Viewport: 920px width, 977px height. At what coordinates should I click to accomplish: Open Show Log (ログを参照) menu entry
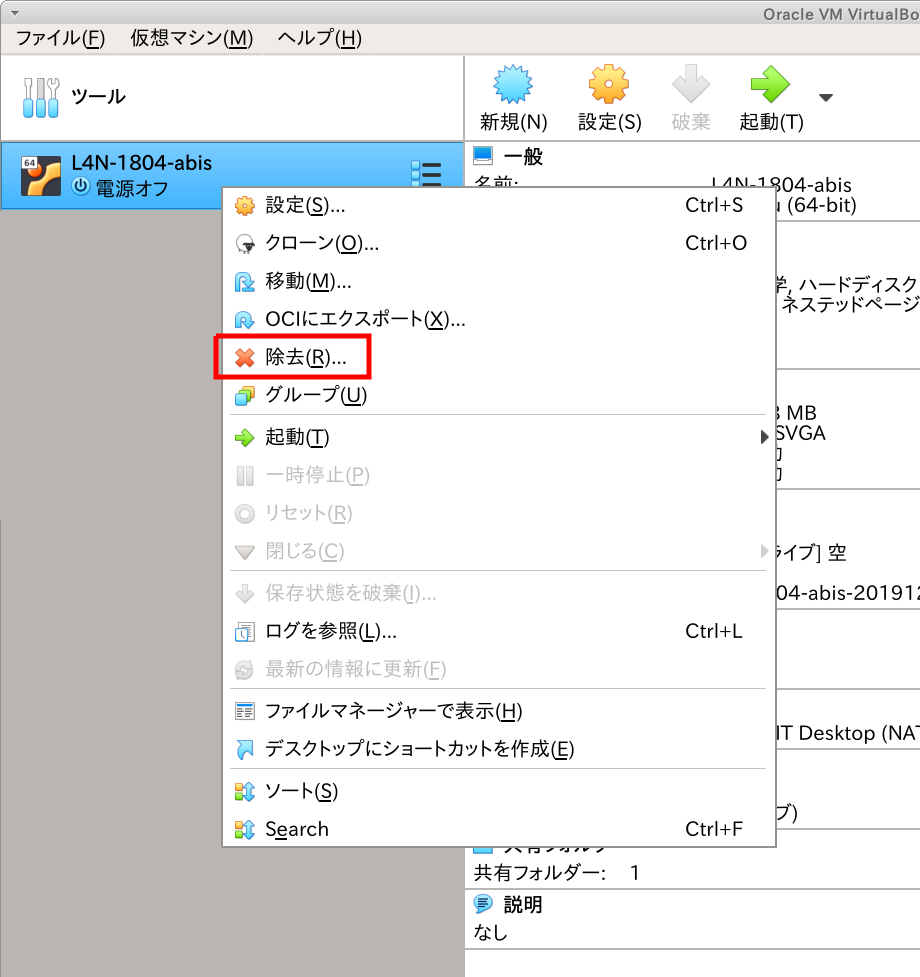[x=330, y=632]
